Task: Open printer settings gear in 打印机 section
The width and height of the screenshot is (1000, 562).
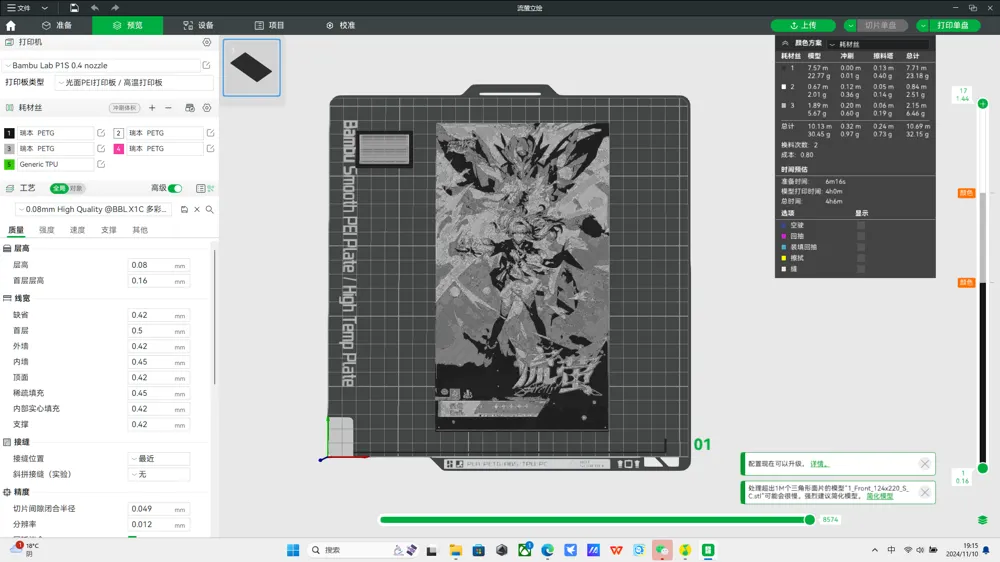Action: (207, 42)
